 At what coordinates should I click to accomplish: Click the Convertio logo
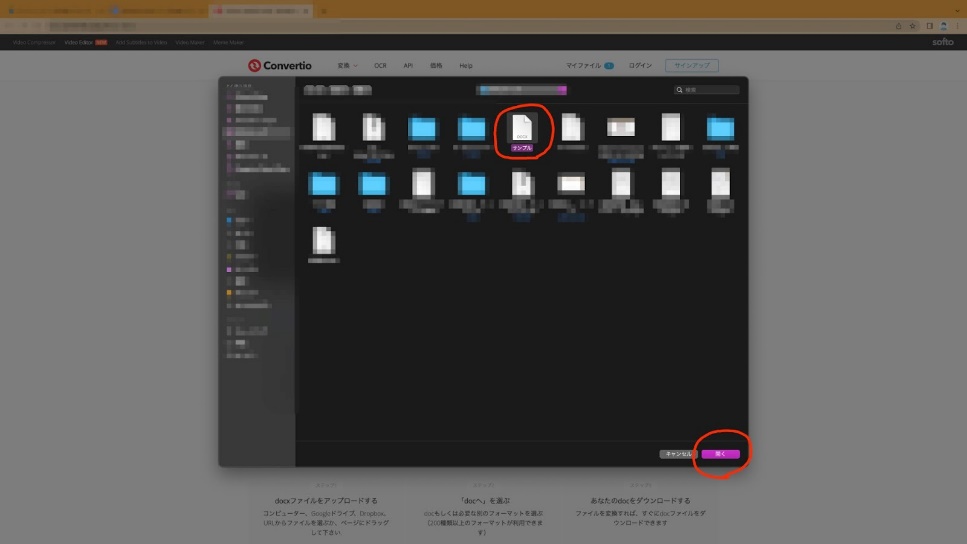(280, 65)
